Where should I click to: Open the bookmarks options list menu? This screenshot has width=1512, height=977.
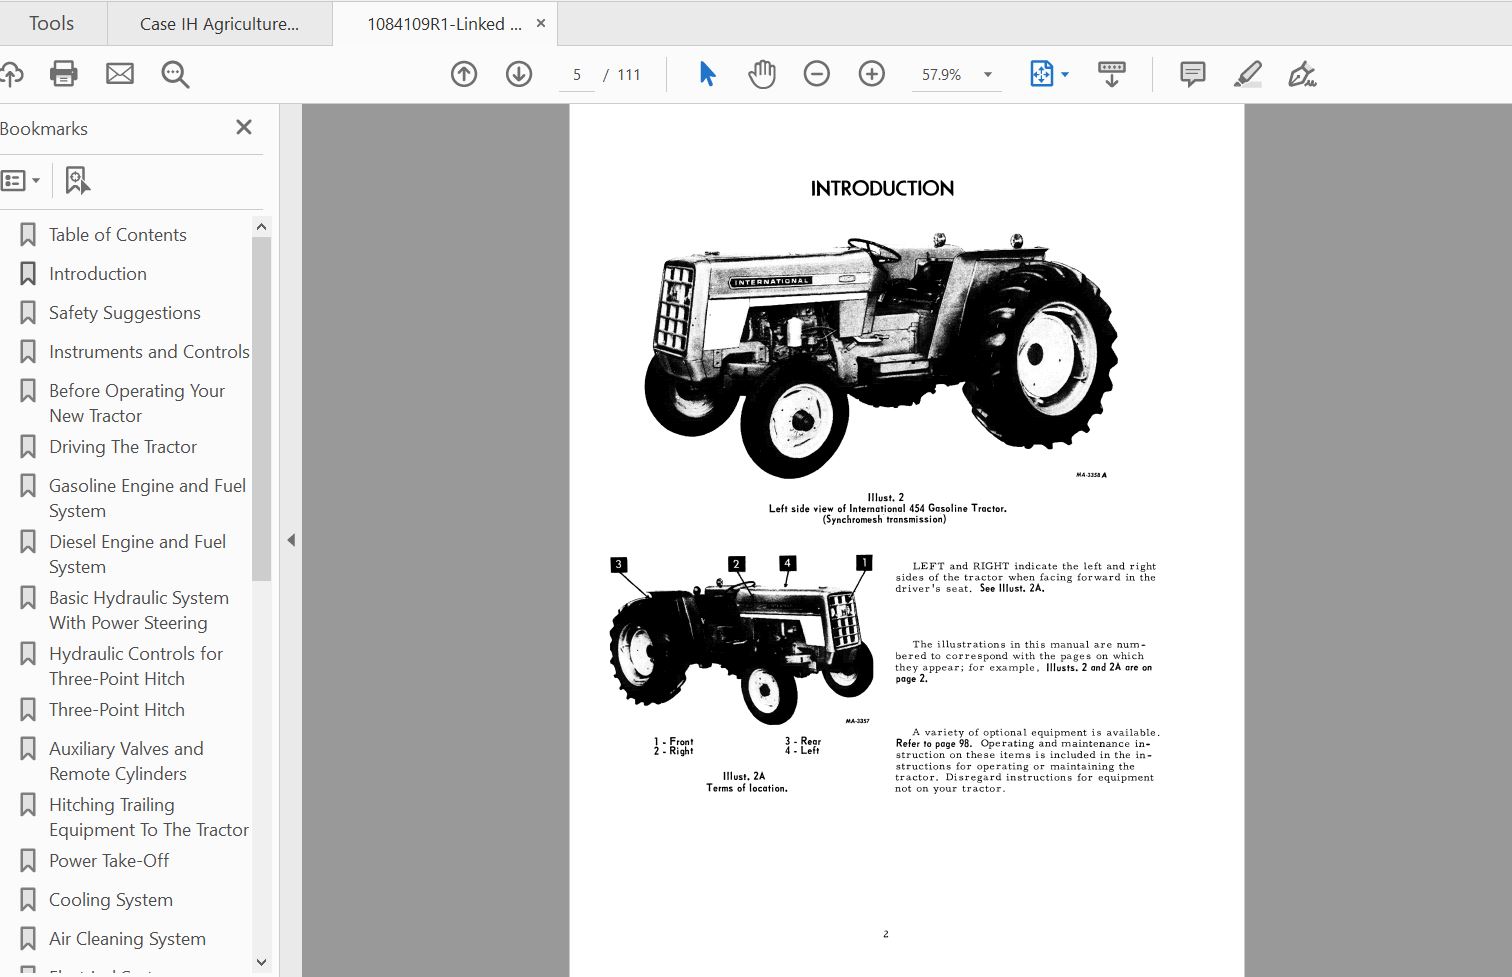(20, 181)
